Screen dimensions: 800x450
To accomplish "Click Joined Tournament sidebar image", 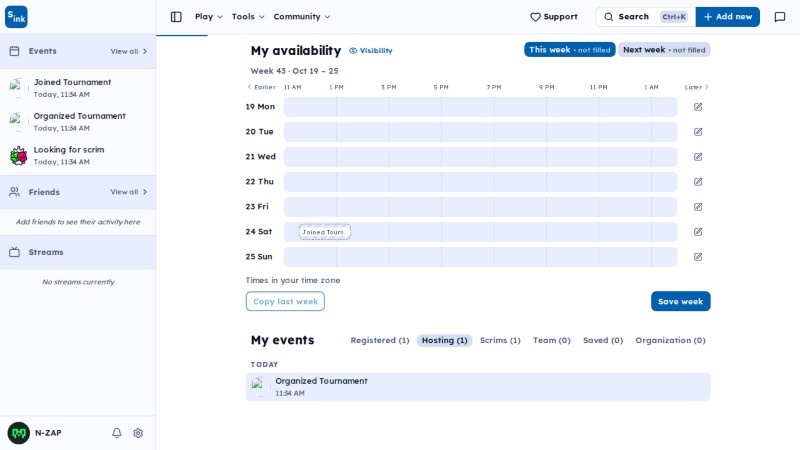I will [x=17, y=88].
